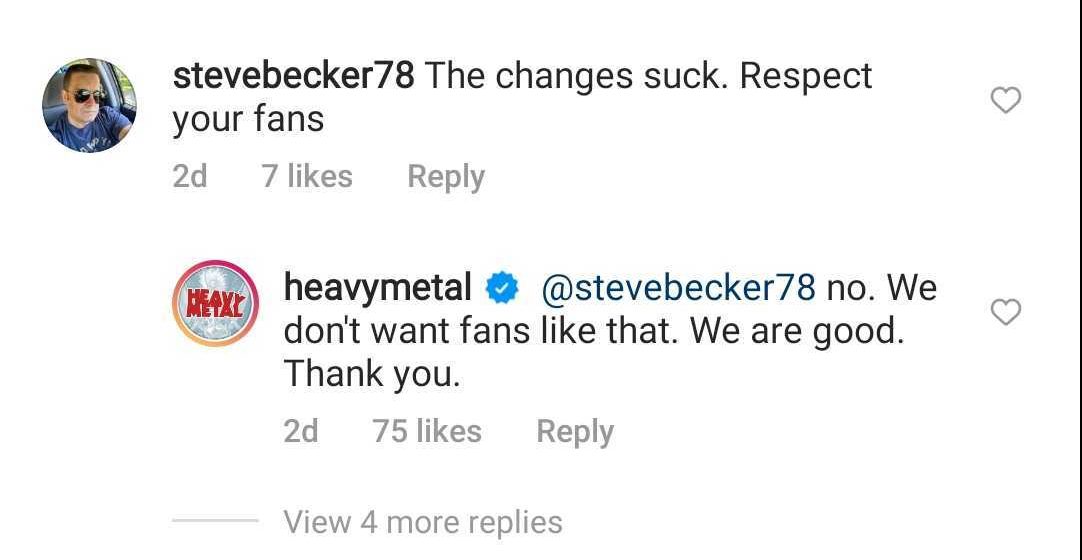Click the line left of View more replies
The image size is (1082, 560).
(215, 521)
